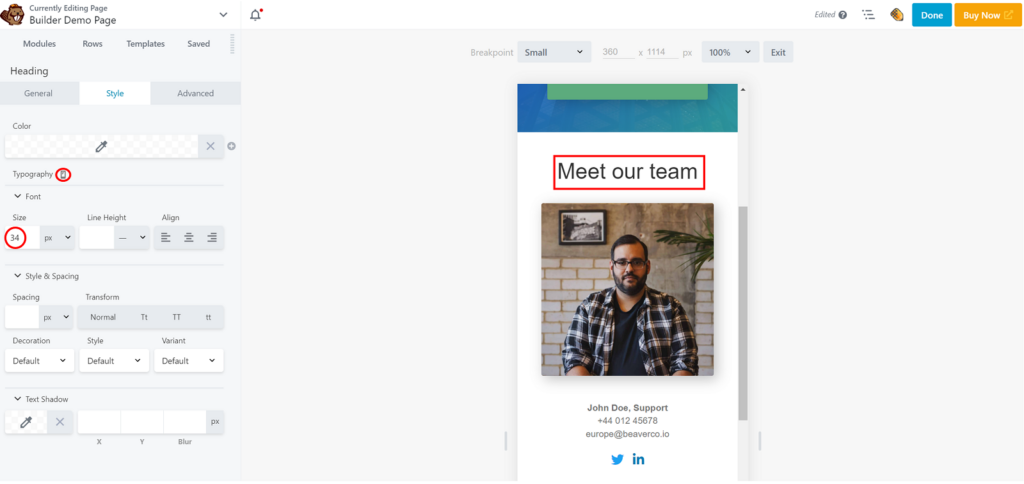1024x484 pixels.
Task: Set transform to lowercase tt
Action: click(x=208, y=317)
